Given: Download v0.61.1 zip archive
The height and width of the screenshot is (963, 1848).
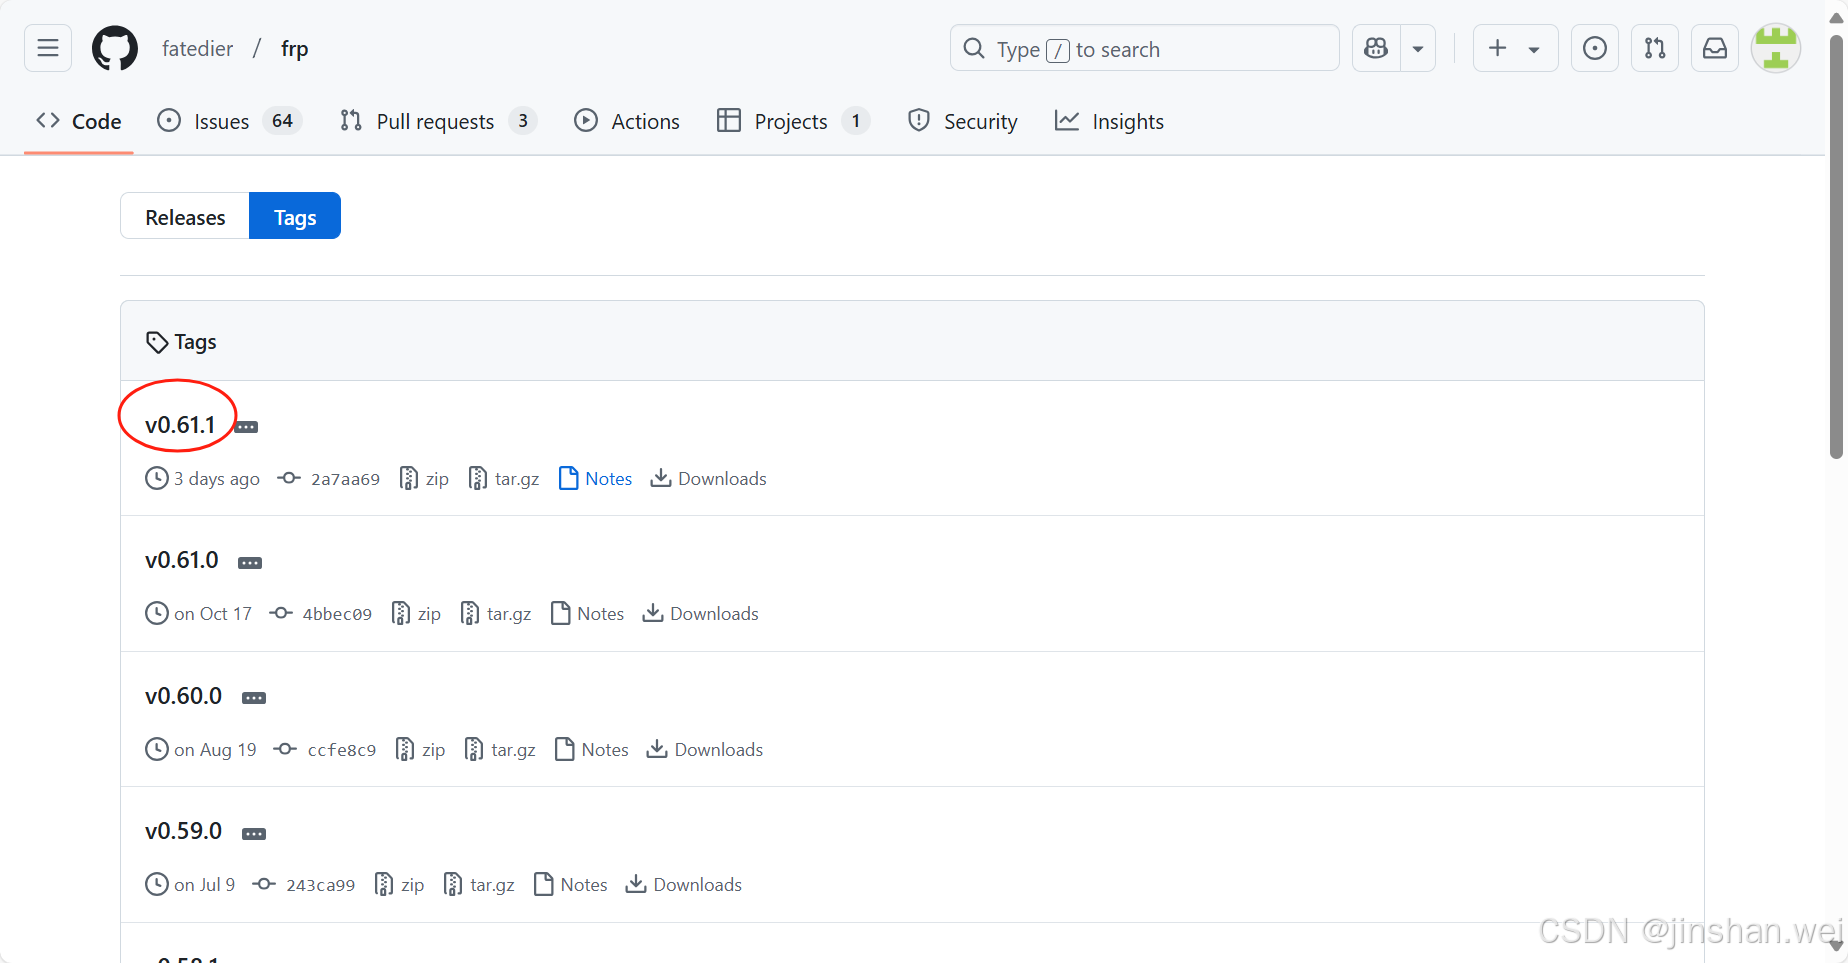Looking at the screenshot, I should tap(424, 479).
